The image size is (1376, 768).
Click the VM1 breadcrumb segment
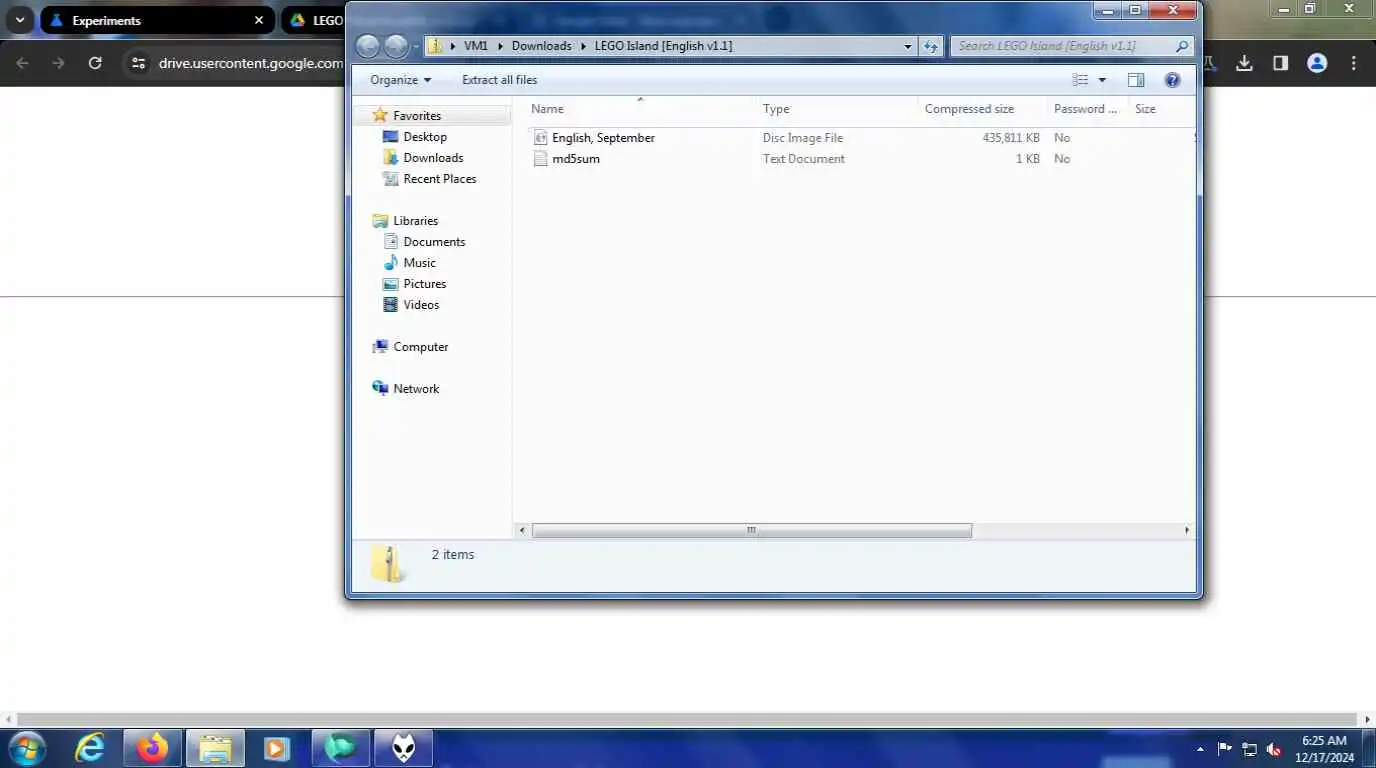[x=475, y=46]
